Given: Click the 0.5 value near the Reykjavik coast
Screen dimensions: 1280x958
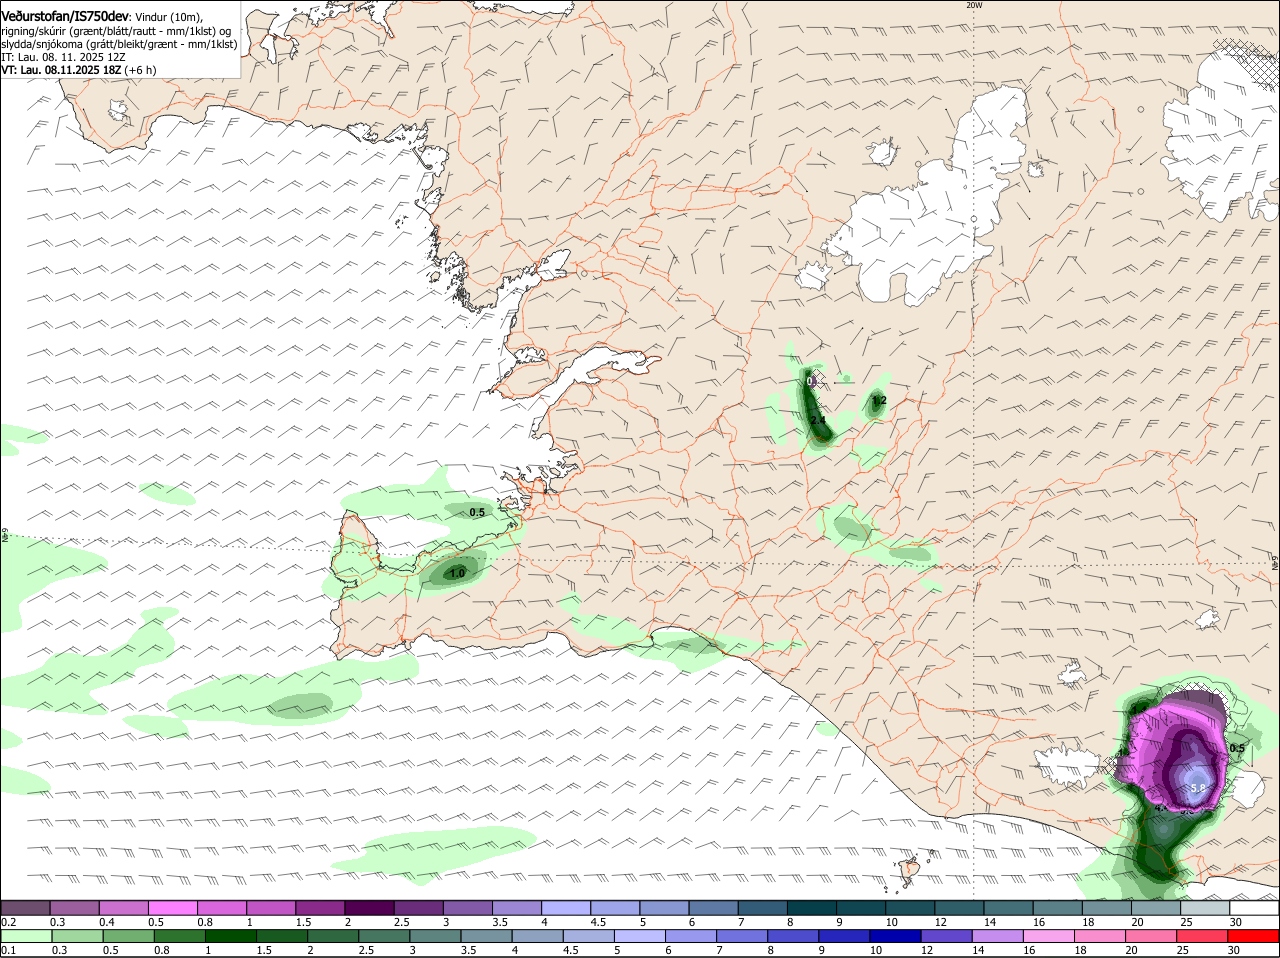Looking at the screenshot, I should coord(477,512).
